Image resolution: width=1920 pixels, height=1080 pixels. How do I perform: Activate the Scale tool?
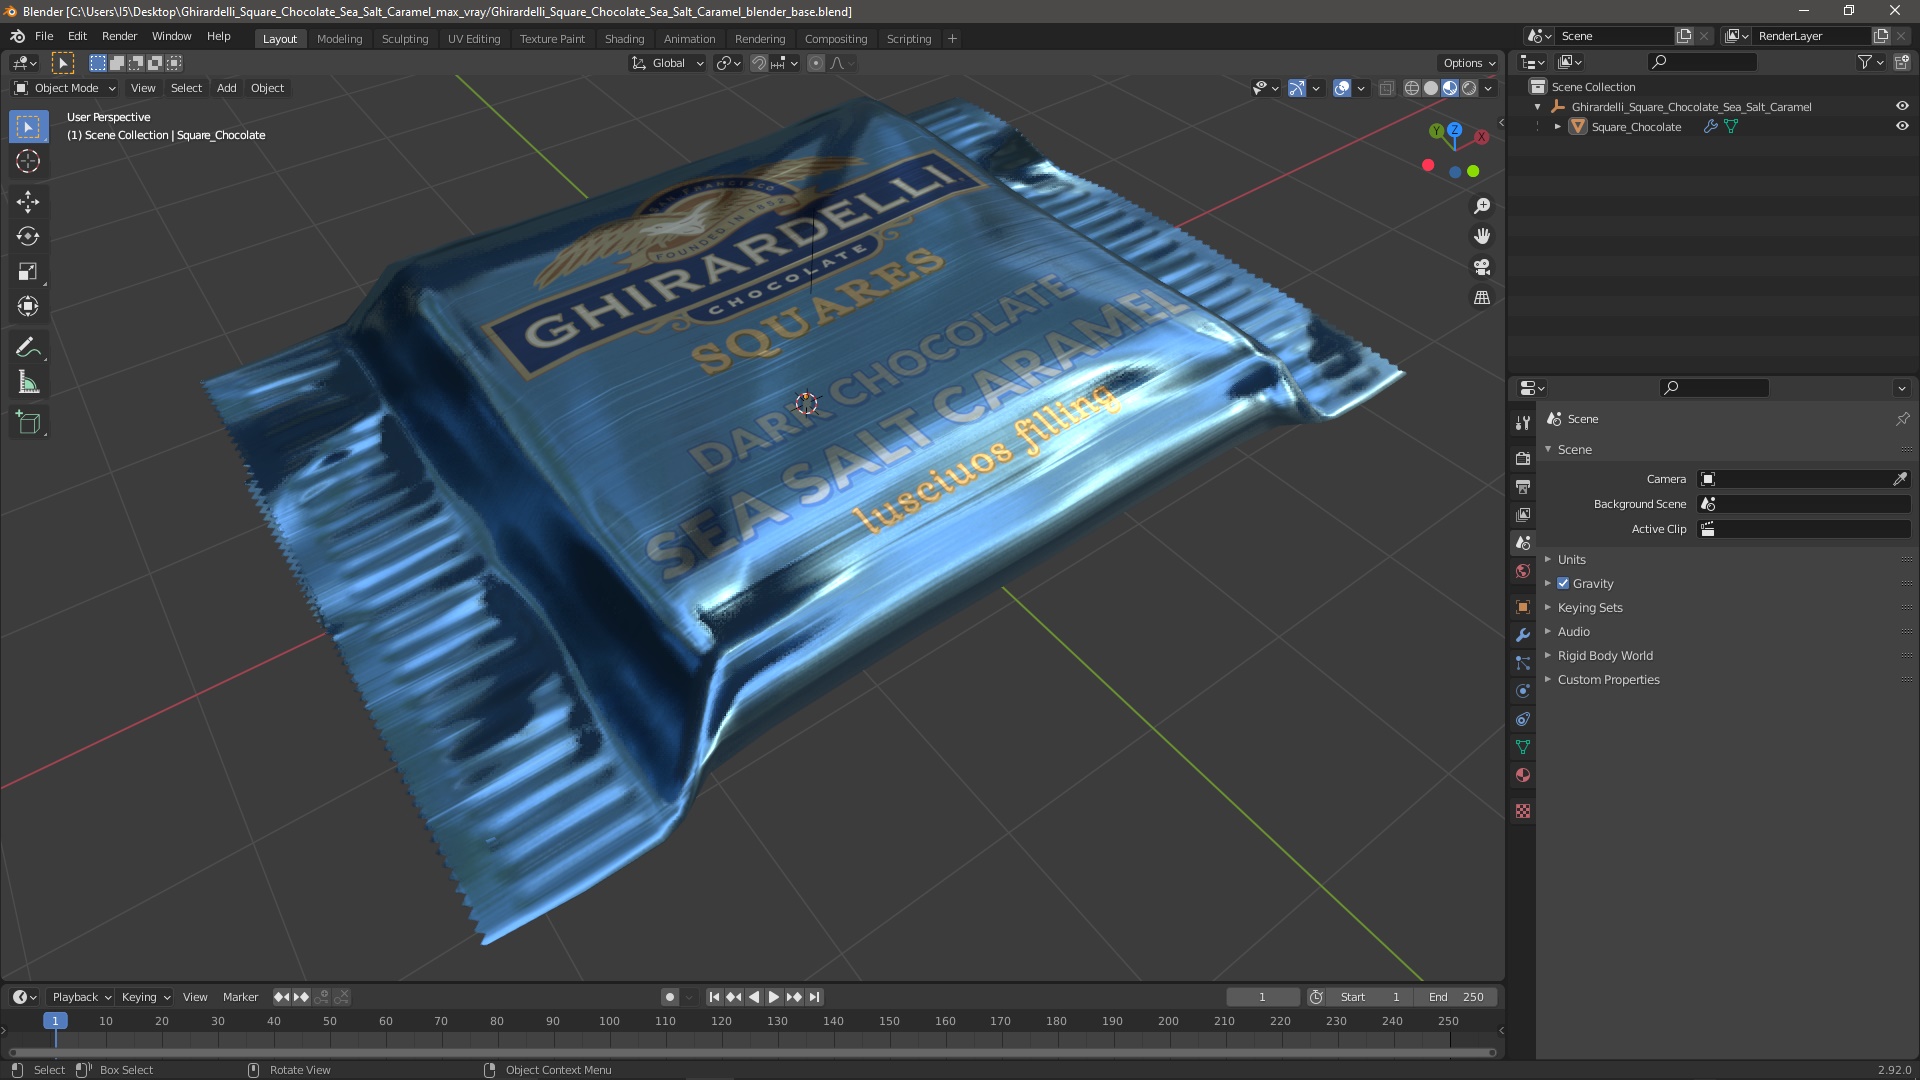(x=28, y=272)
